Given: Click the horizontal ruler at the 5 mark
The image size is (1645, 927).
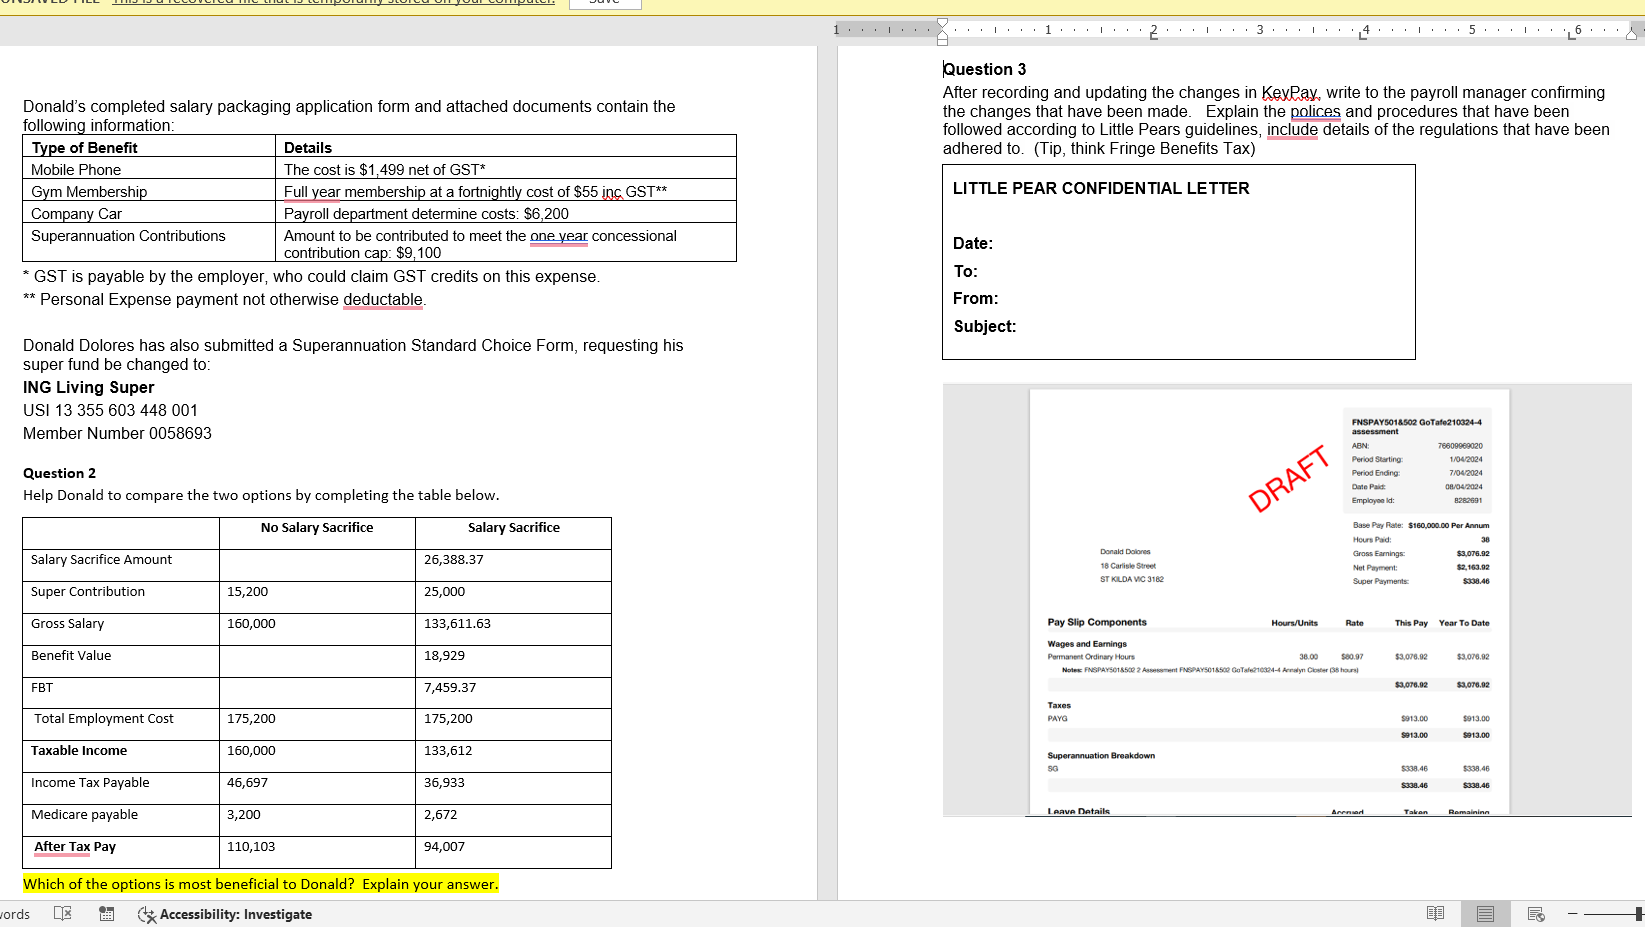Looking at the screenshot, I should tap(1471, 30).
